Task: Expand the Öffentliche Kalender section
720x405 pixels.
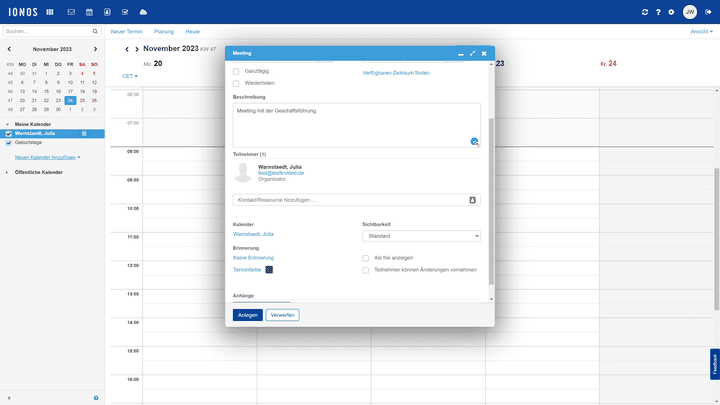Action: click(9, 172)
